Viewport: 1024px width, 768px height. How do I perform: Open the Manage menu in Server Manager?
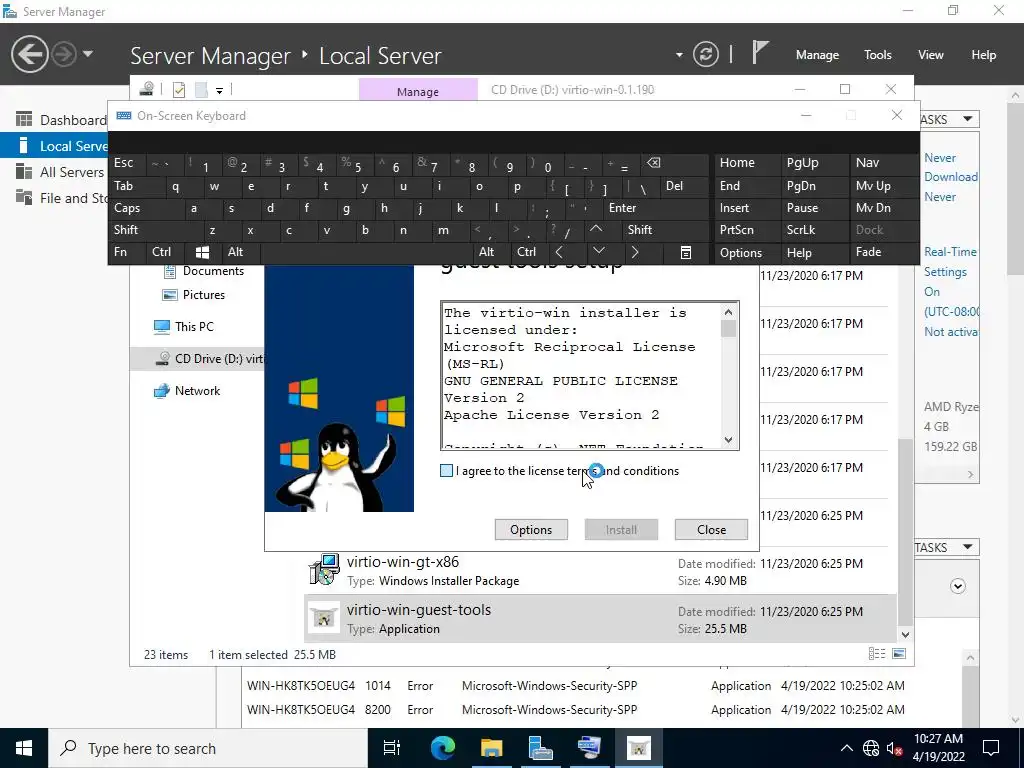tap(817, 55)
